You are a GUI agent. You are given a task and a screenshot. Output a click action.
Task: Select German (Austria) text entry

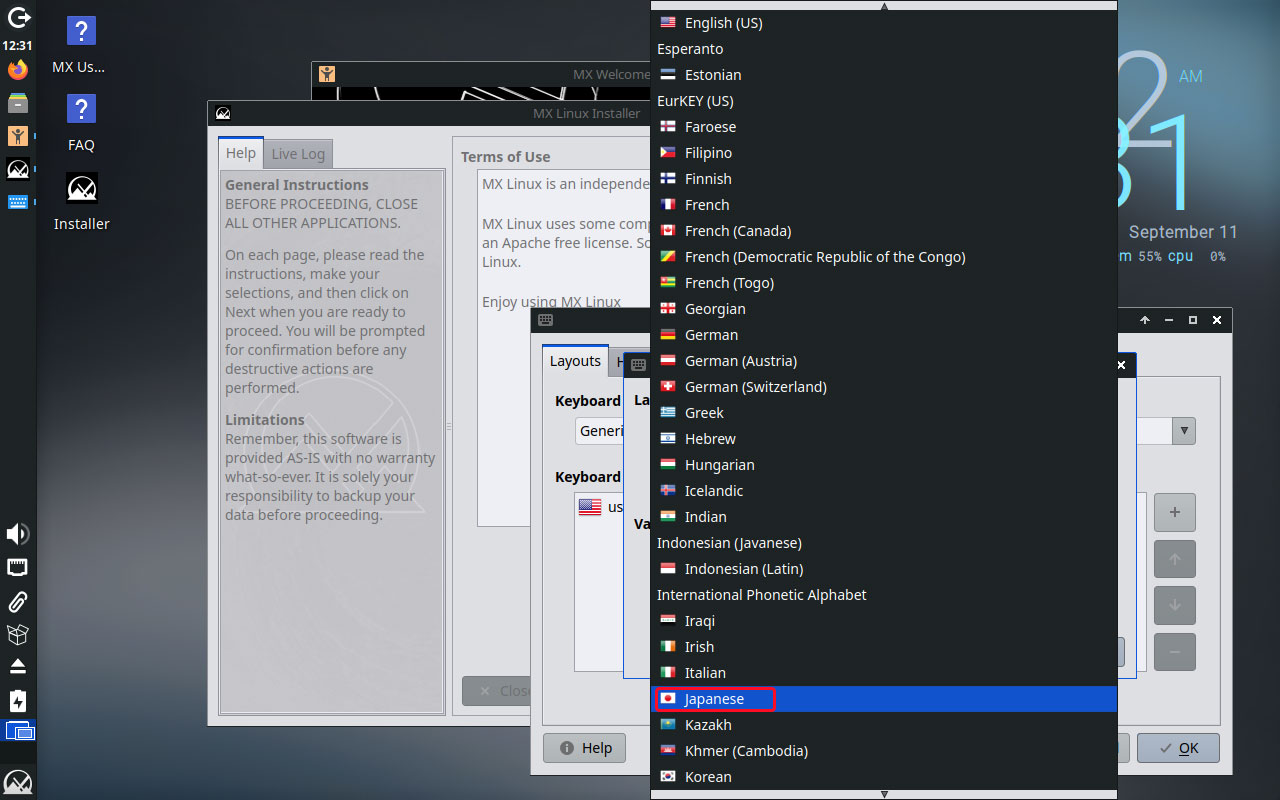click(x=741, y=361)
